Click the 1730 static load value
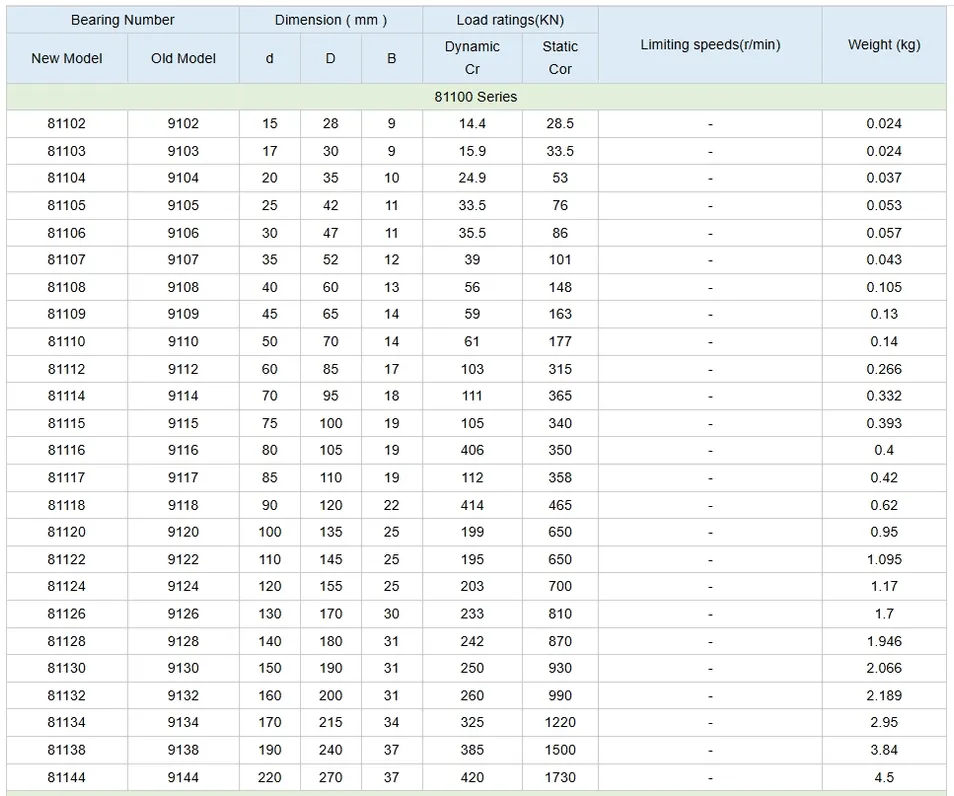 [560, 777]
